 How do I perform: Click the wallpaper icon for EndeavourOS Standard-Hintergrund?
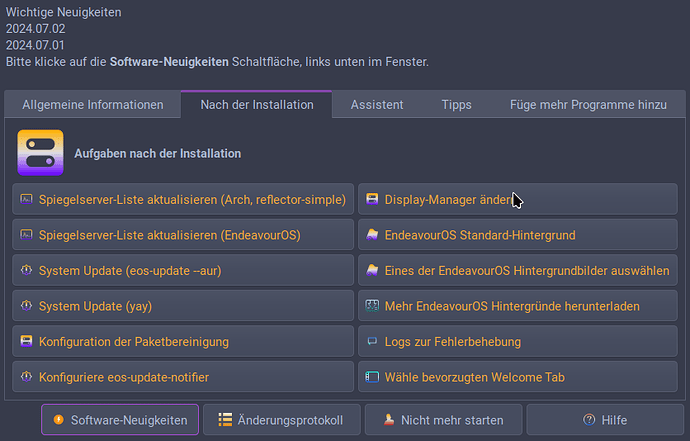click(x=372, y=235)
